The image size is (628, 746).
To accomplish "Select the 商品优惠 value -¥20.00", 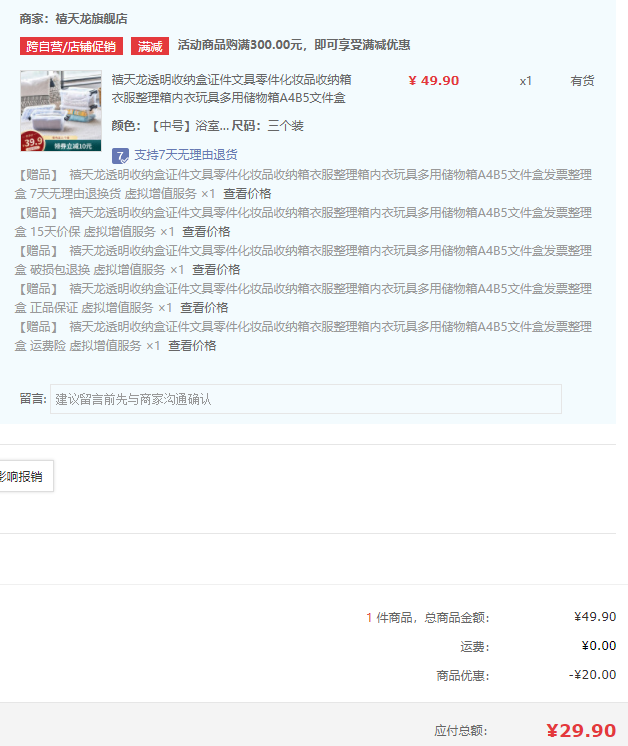I will click(x=593, y=675).
